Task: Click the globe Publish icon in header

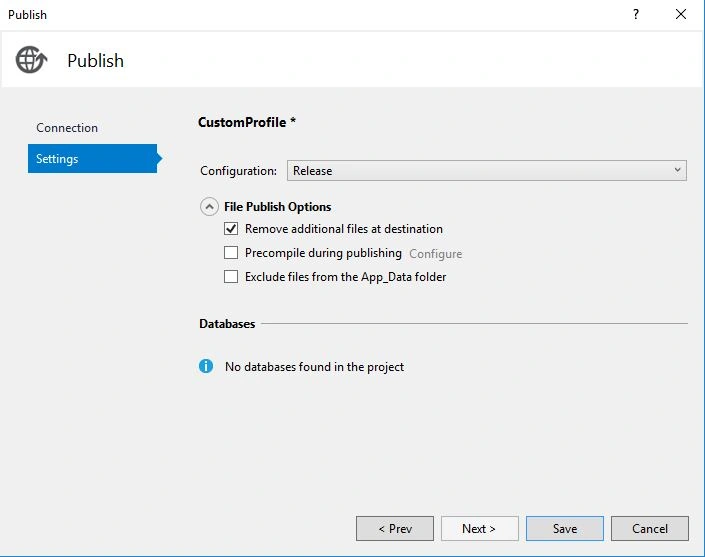Action: tap(31, 59)
